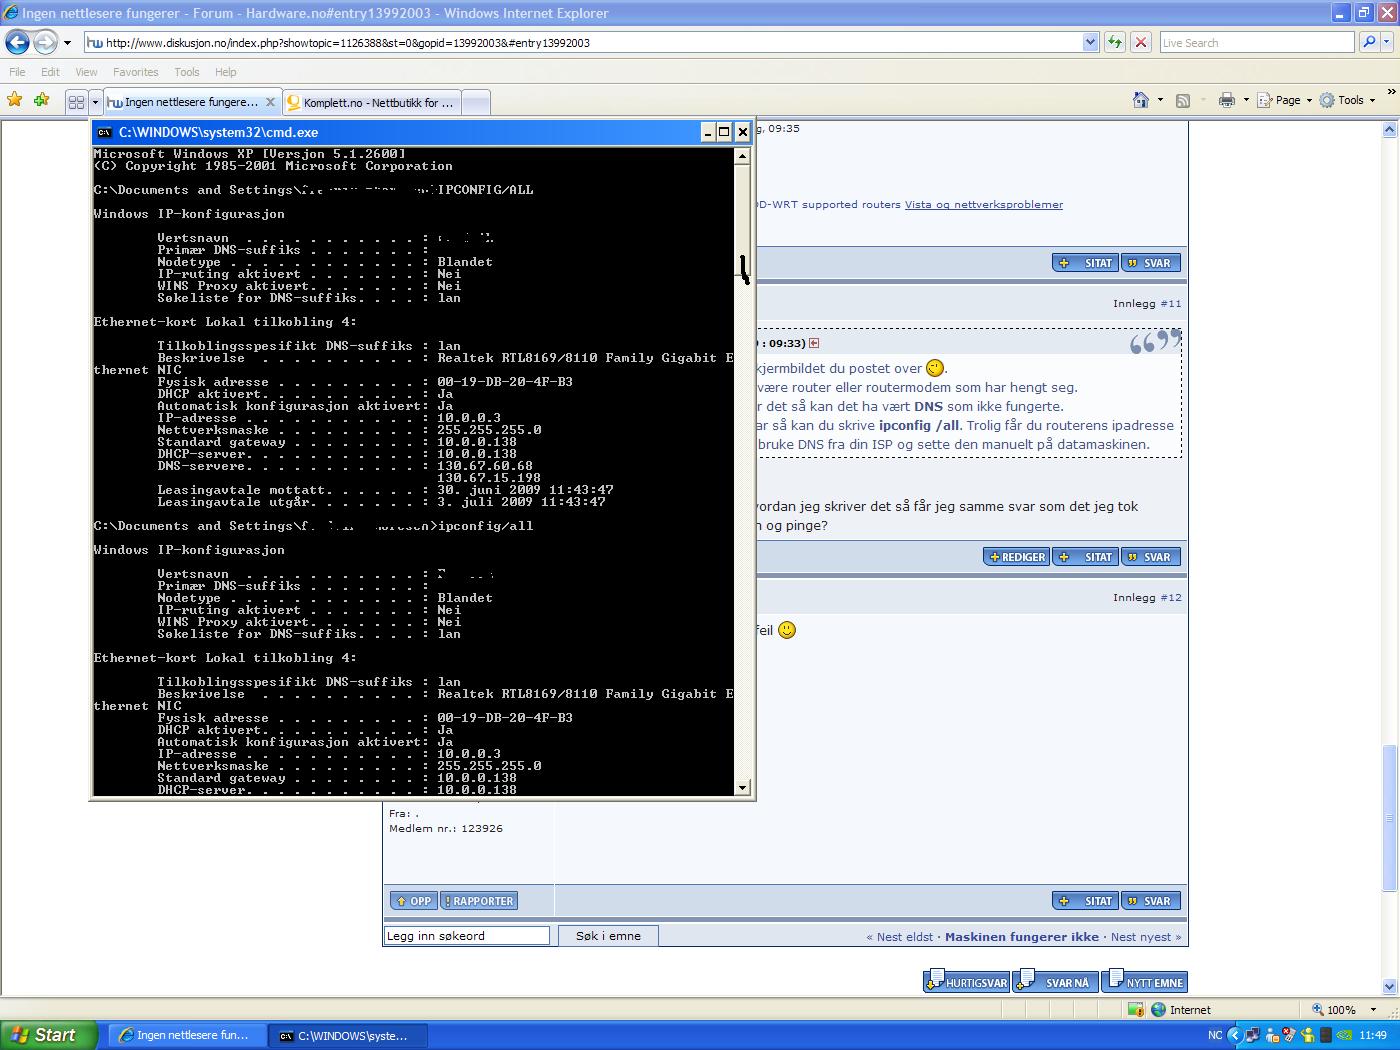
Task: Open the Tools gear menu in command bar
Action: 1347,100
